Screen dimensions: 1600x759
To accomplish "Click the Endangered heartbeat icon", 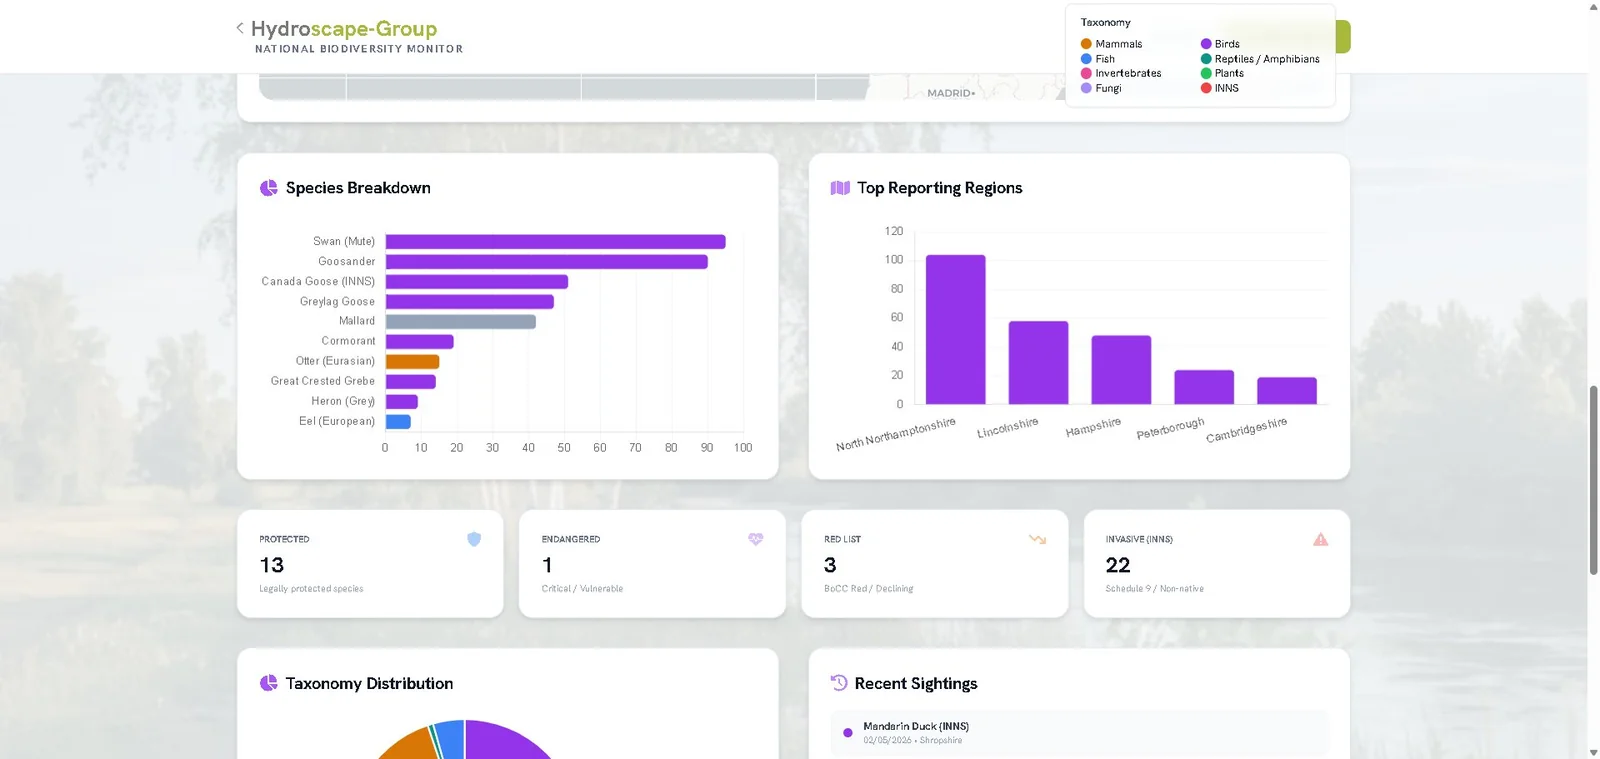I will point(756,539).
